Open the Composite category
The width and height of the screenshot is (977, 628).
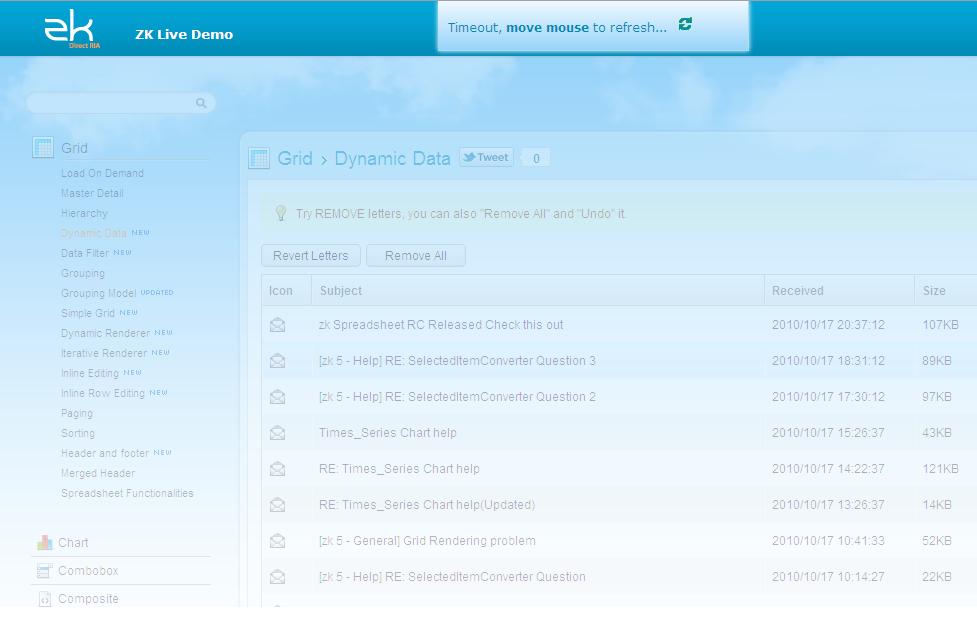(88, 599)
